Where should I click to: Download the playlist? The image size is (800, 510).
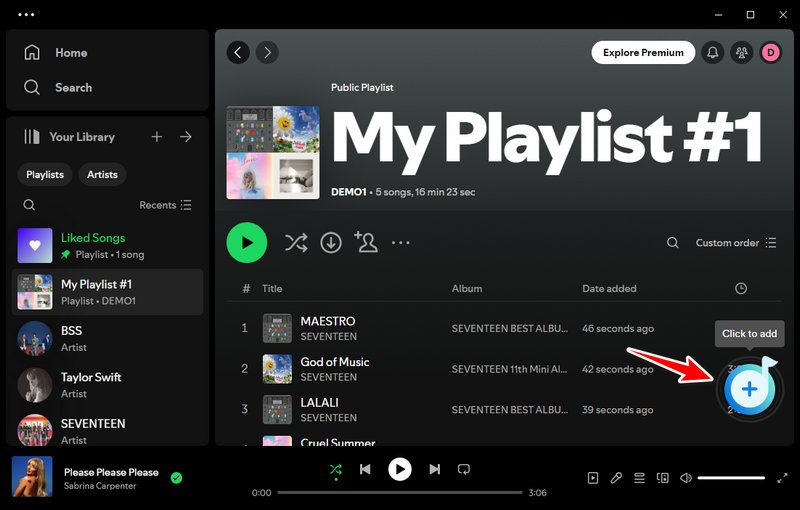[x=331, y=243]
